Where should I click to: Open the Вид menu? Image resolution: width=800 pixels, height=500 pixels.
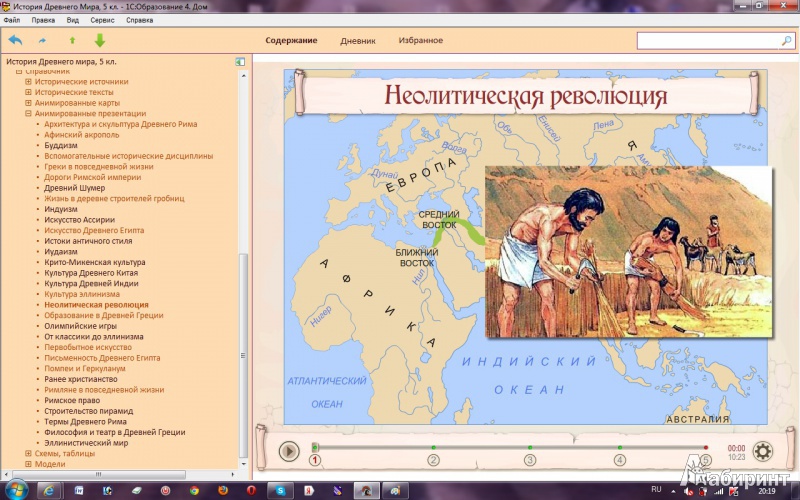pyautogui.click(x=72, y=20)
